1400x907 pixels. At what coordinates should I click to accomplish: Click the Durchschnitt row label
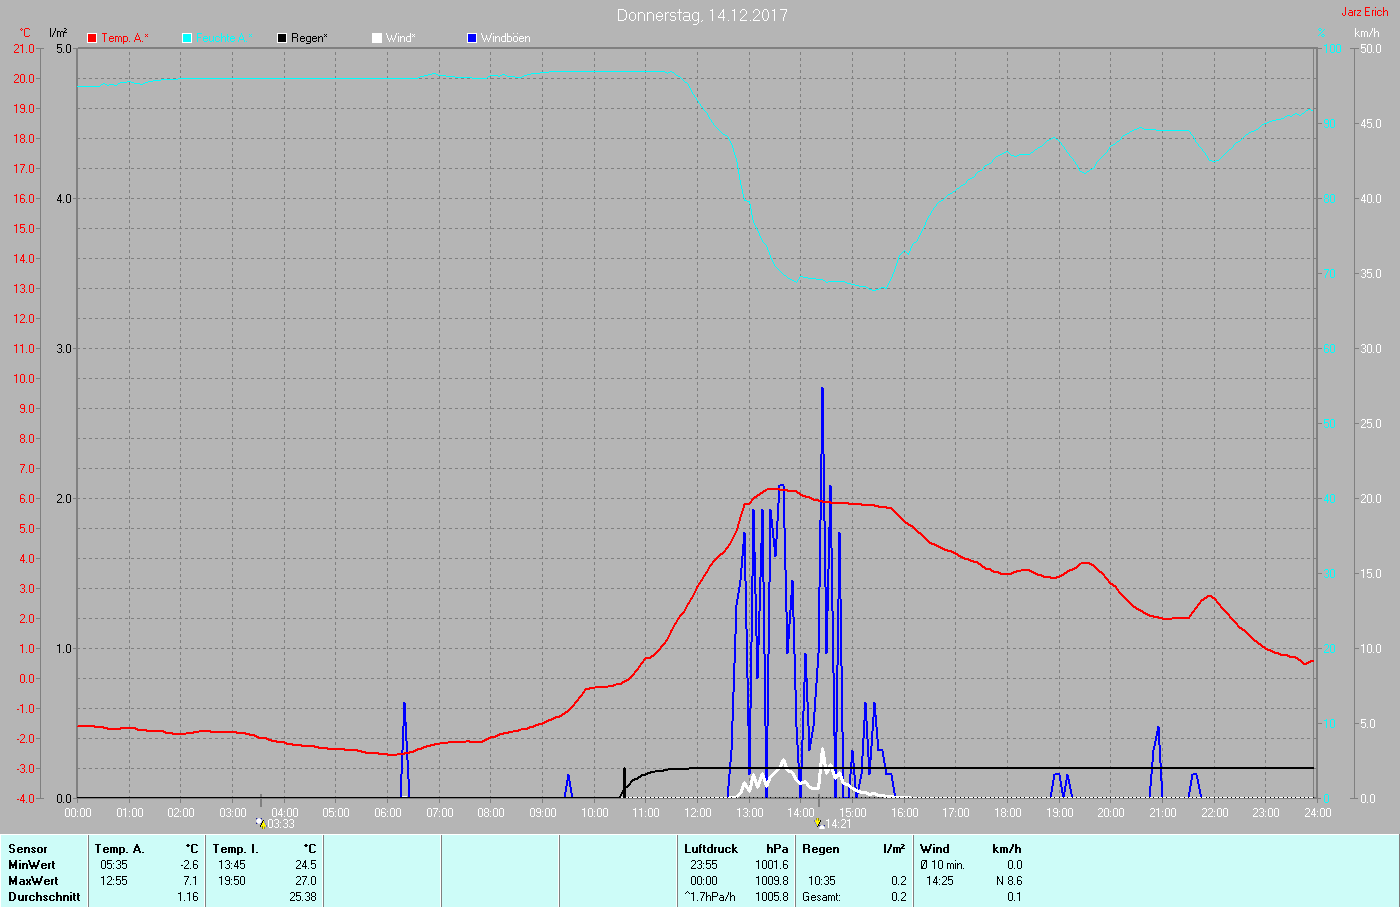point(44,897)
